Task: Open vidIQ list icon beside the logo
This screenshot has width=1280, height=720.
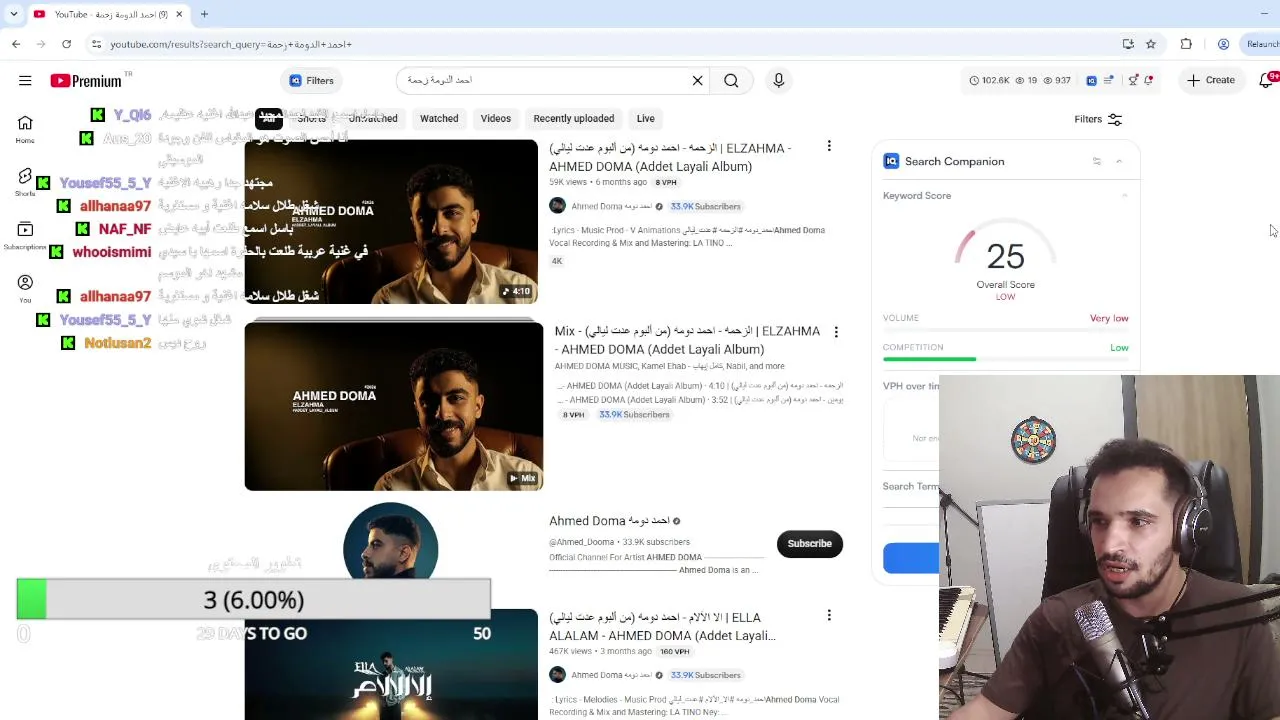Action: (1110, 80)
